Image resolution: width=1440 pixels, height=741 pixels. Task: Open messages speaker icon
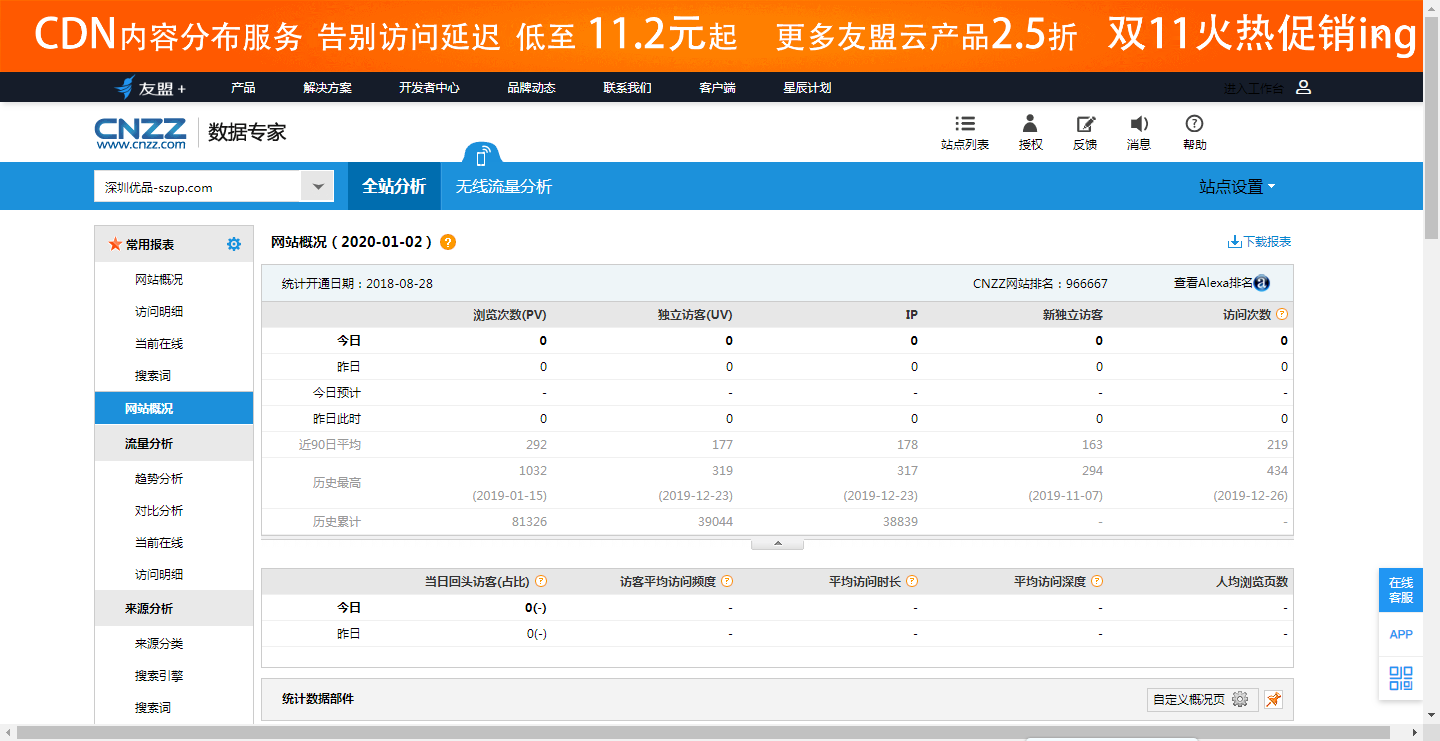click(x=1139, y=124)
